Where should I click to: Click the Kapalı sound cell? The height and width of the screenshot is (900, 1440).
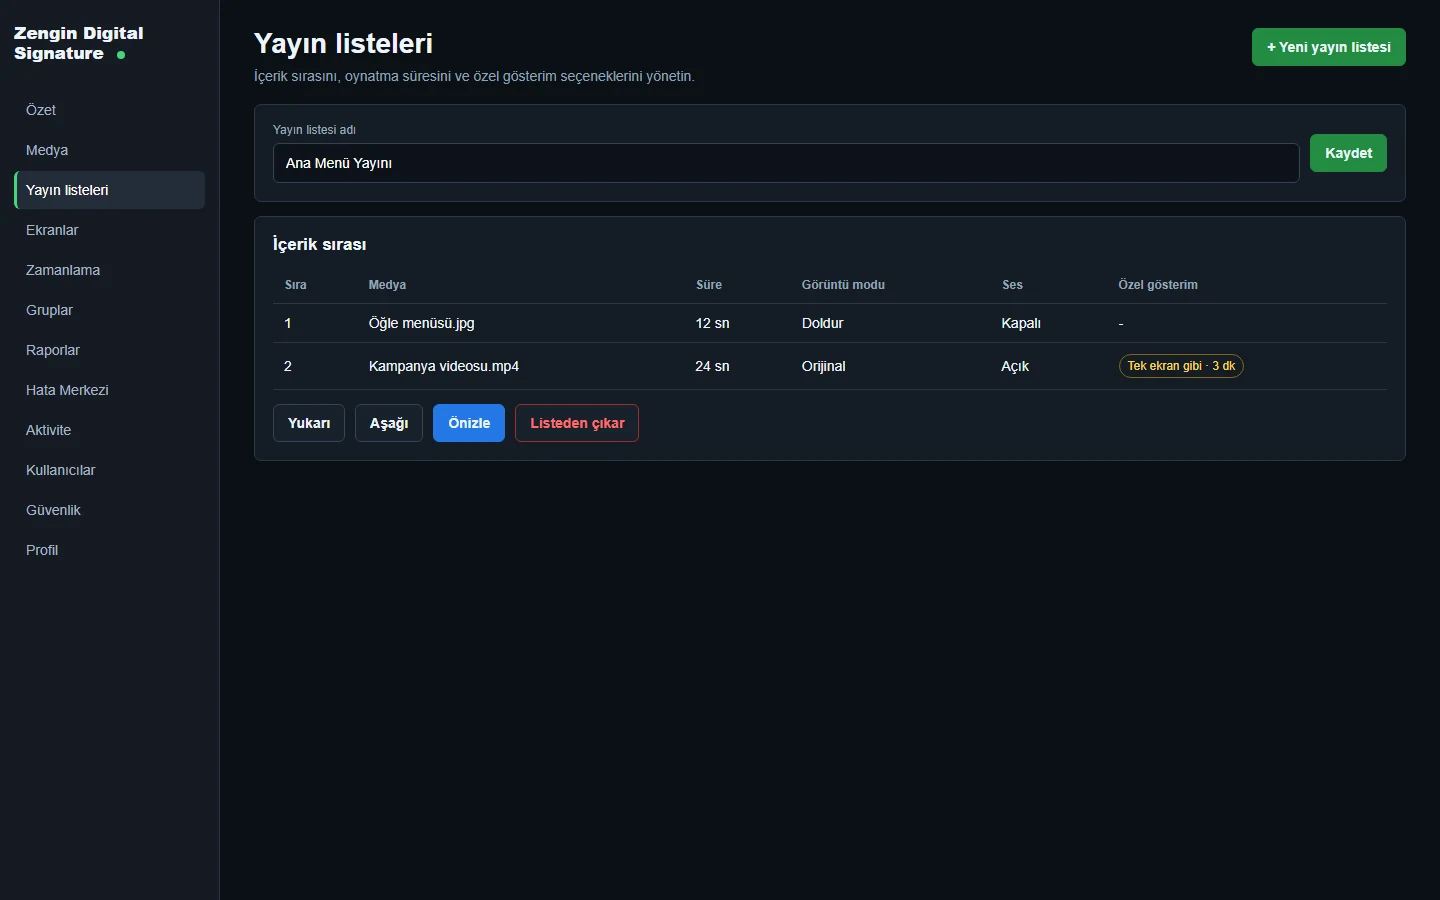click(1021, 323)
